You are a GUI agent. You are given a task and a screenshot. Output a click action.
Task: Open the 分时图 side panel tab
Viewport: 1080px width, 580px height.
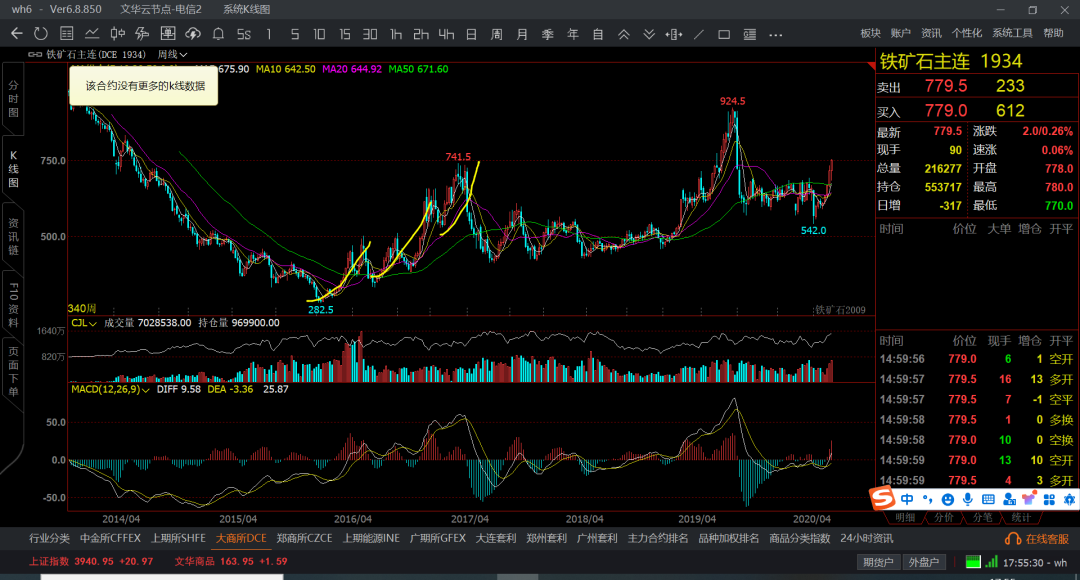pyautogui.click(x=13, y=100)
